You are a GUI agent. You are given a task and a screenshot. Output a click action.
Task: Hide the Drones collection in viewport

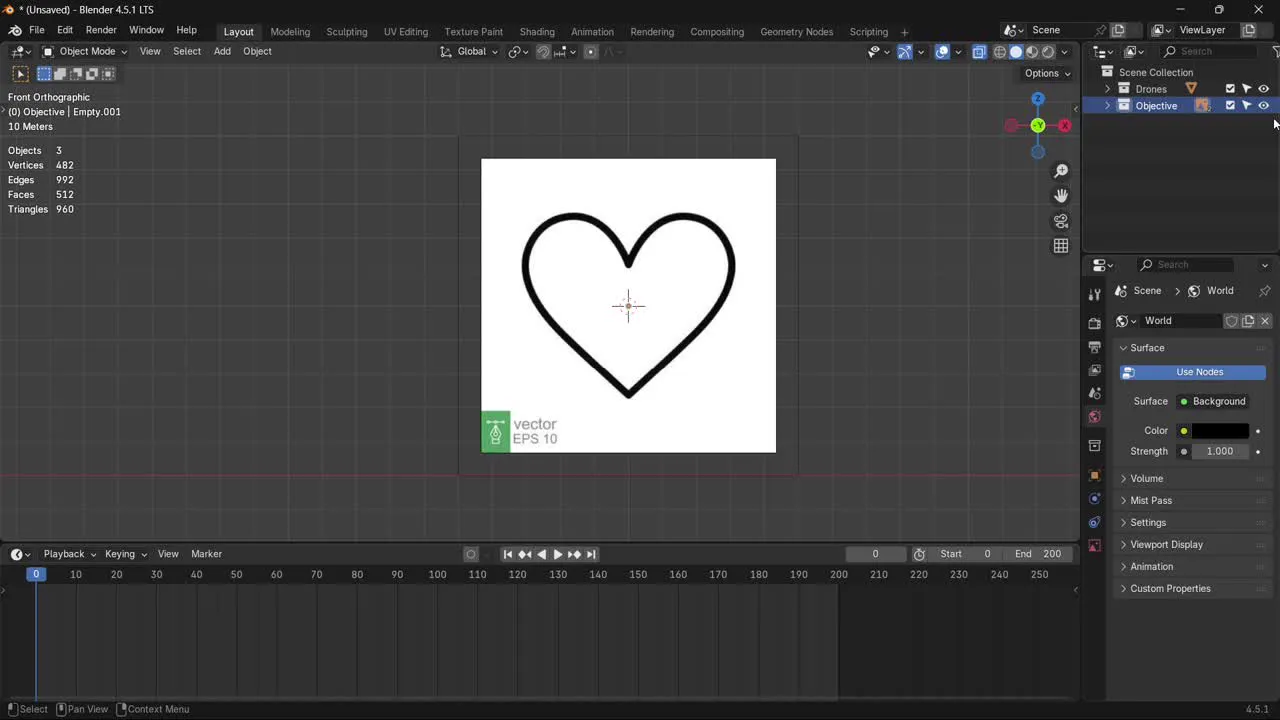pos(1263,89)
